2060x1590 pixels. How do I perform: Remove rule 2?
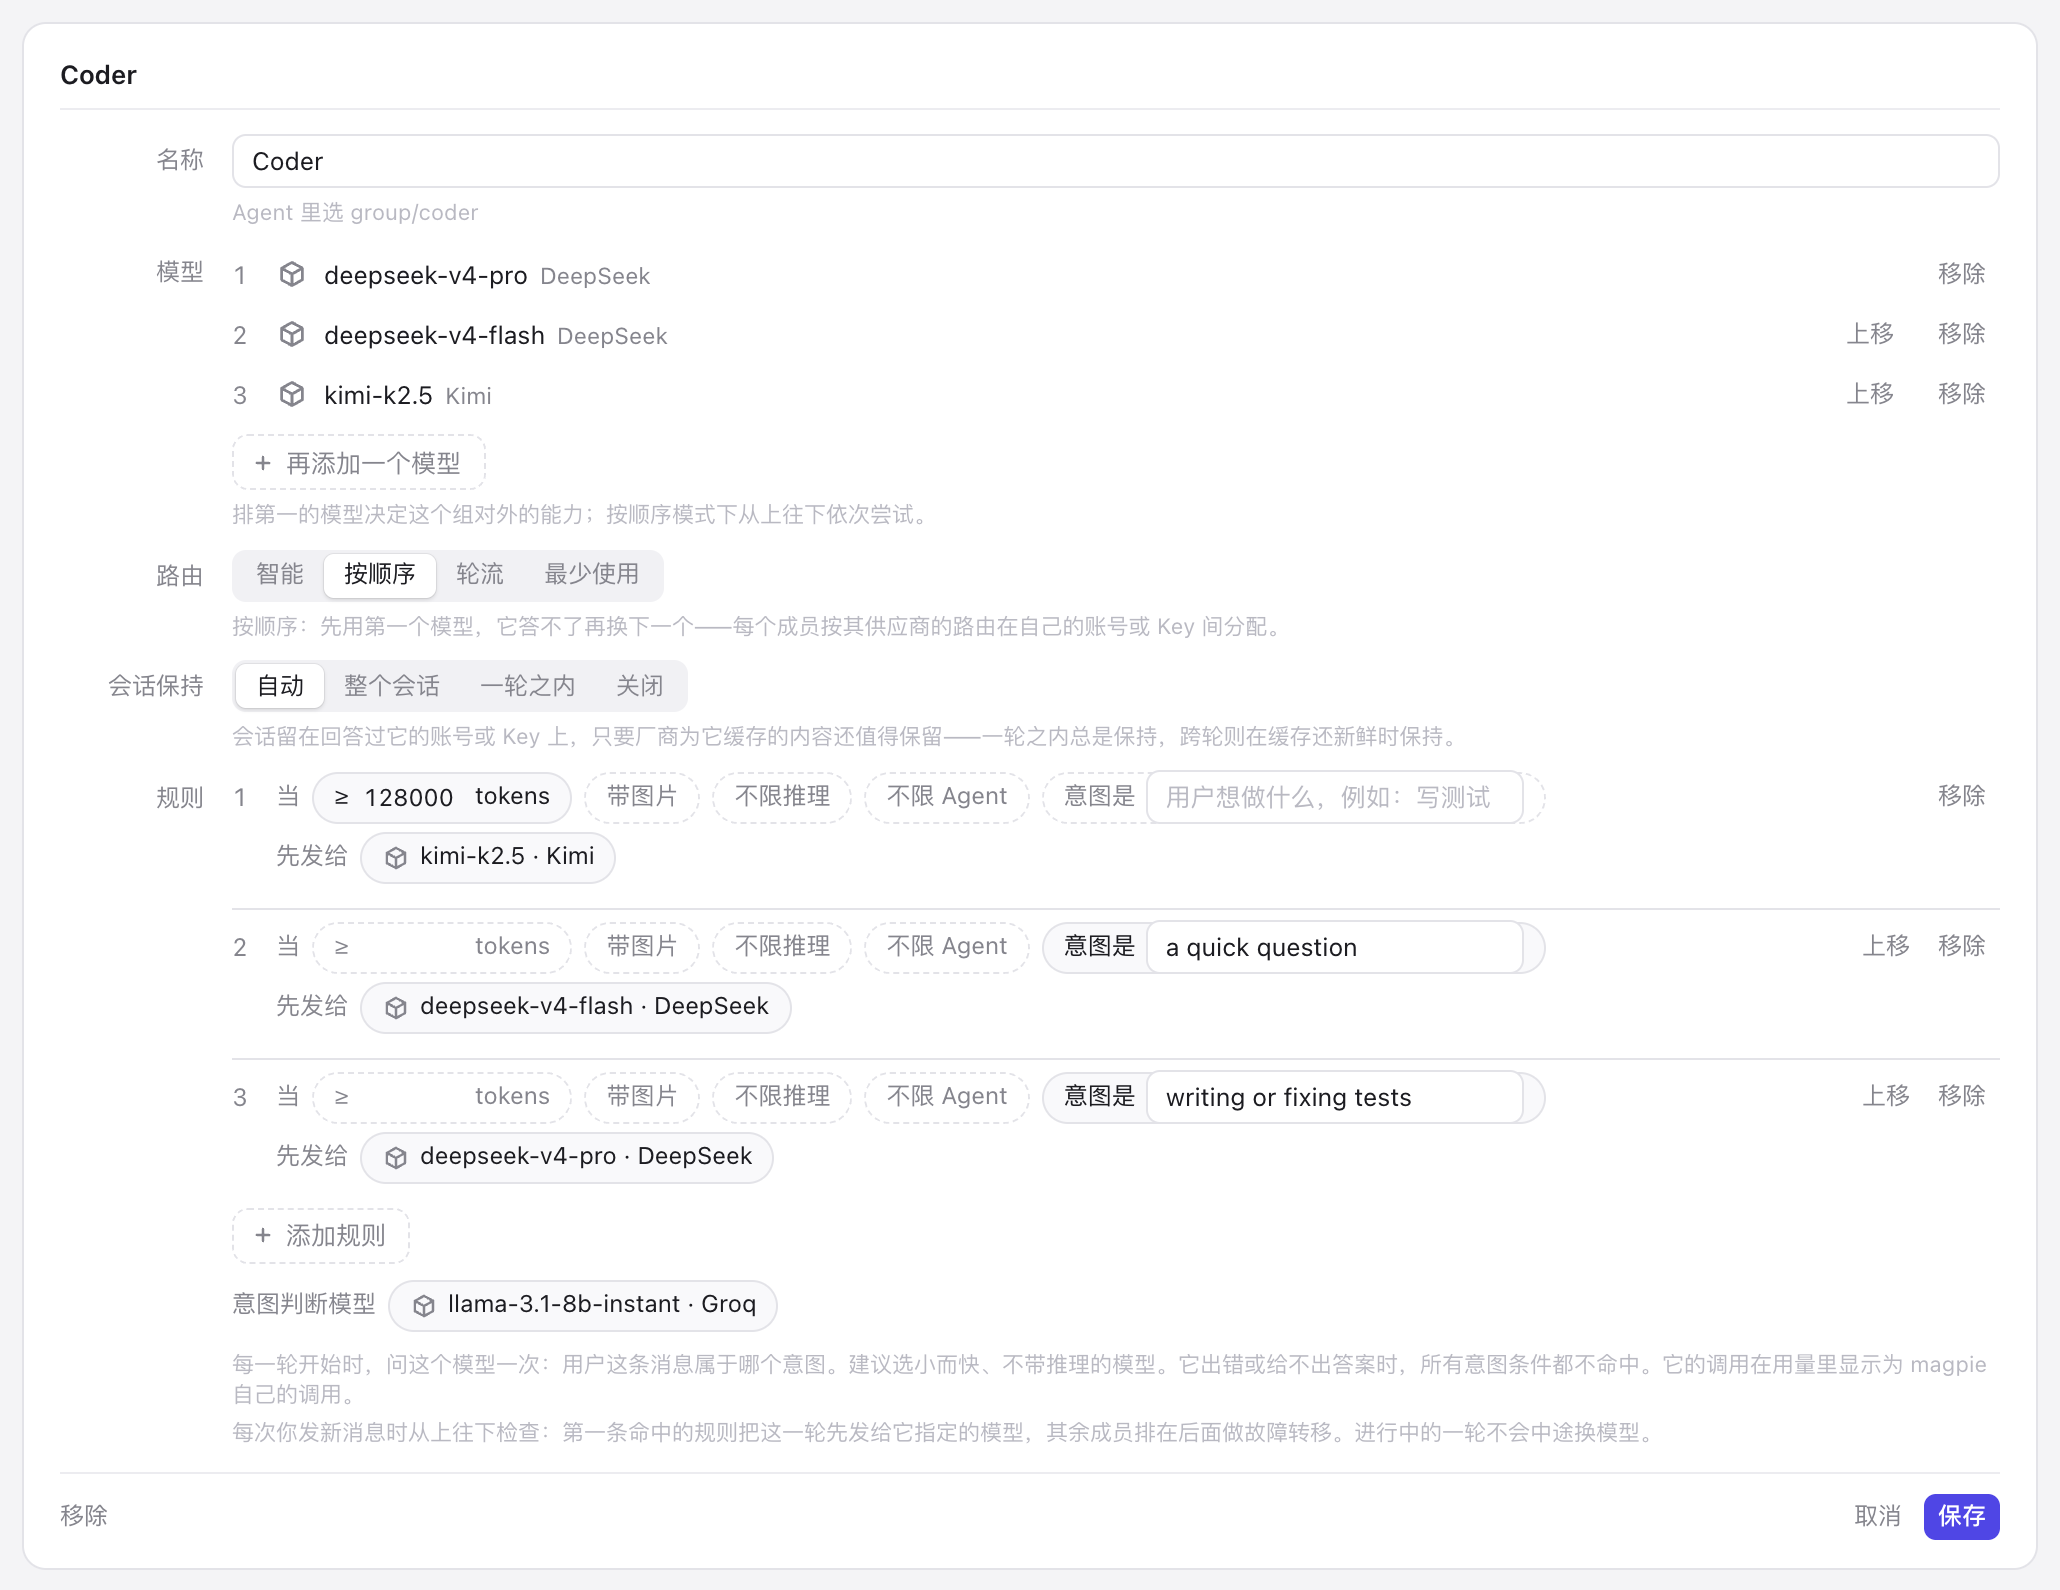tap(1961, 946)
